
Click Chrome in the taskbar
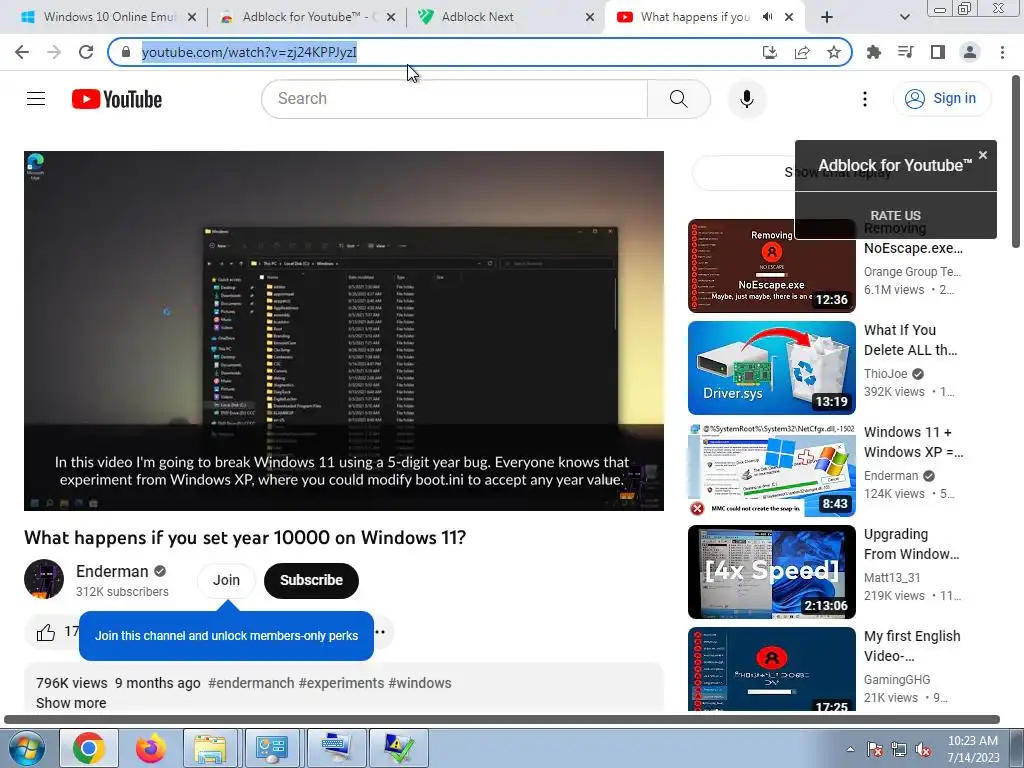[89, 748]
